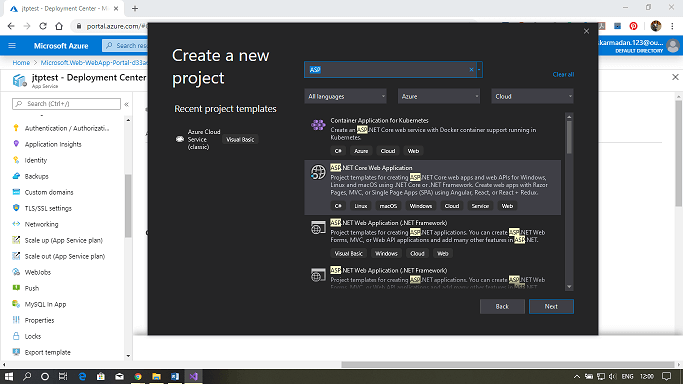Select Container Application for Kubernetes template
This screenshot has width=683, height=384.
433,136
